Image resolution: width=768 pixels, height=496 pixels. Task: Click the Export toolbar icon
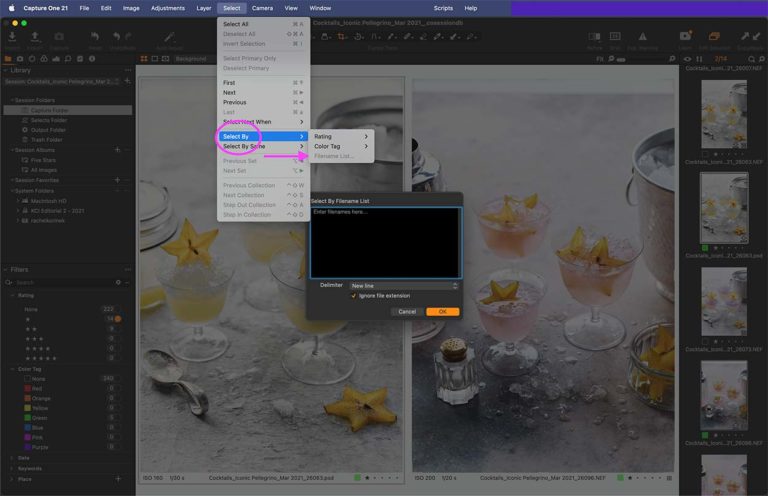point(35,37)
